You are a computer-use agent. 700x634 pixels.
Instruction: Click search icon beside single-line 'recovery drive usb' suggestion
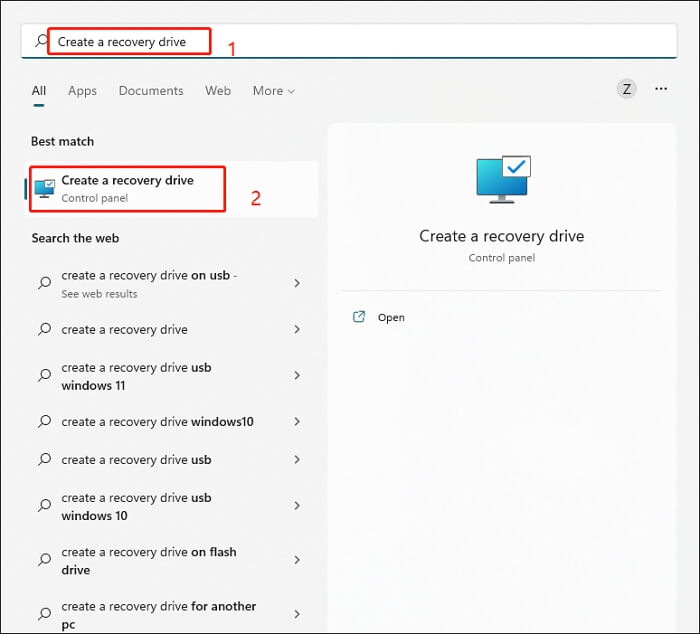(45, 459)
